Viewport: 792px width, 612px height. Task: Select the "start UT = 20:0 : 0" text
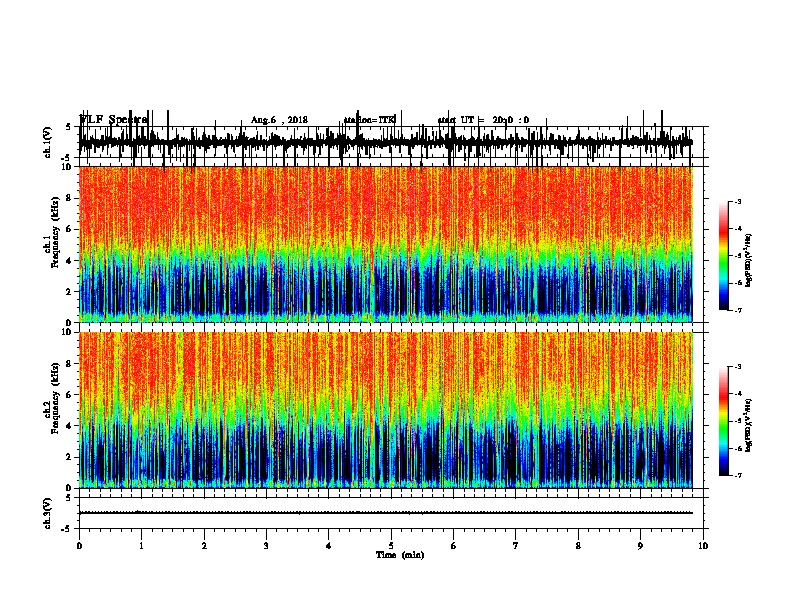483,120
